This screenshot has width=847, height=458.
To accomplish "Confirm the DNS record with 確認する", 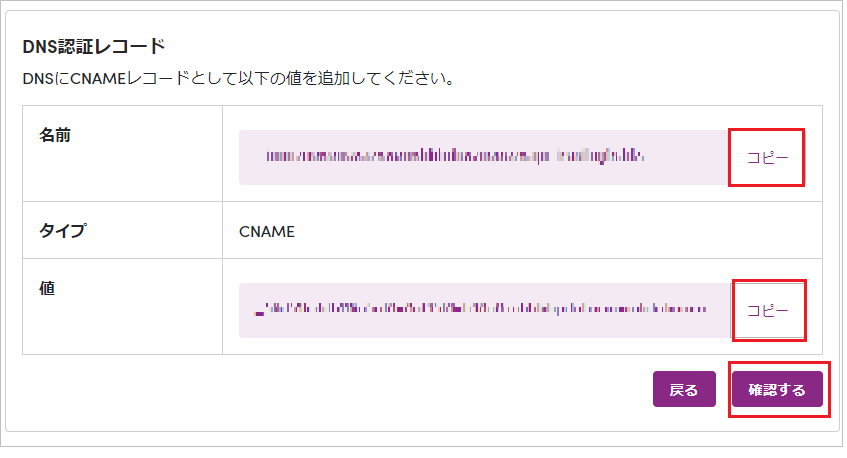I will 777,389.
